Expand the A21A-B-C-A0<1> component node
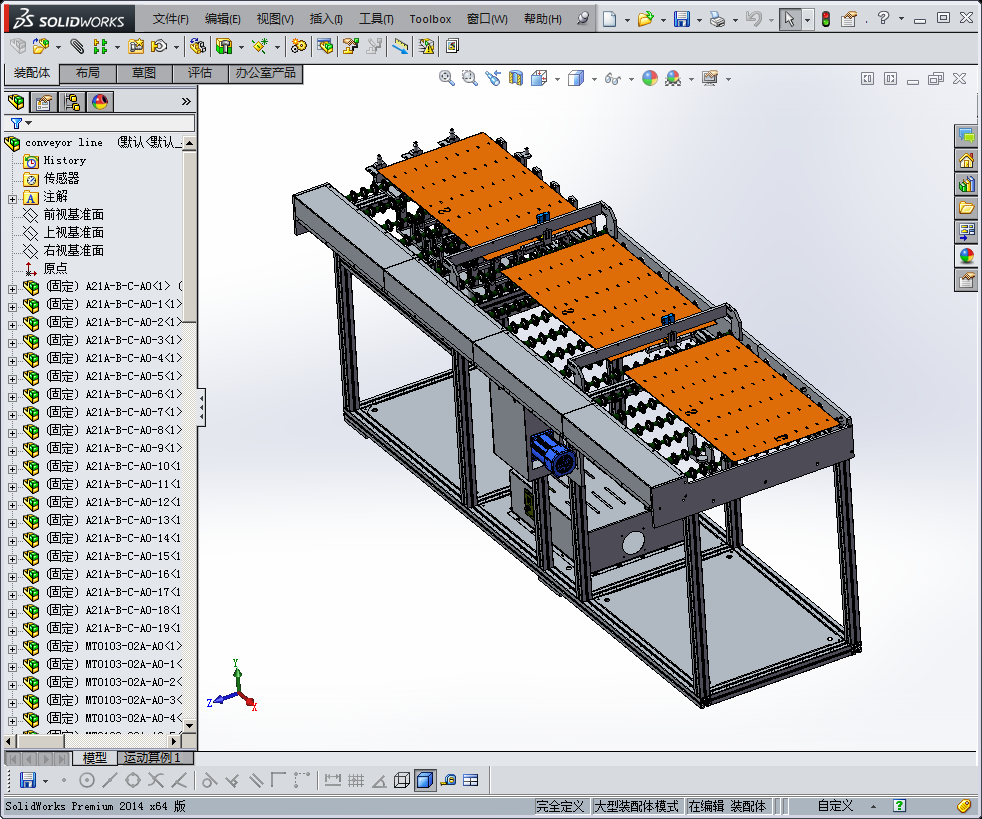The image size is (982, 819). click(x=12, y=289)
